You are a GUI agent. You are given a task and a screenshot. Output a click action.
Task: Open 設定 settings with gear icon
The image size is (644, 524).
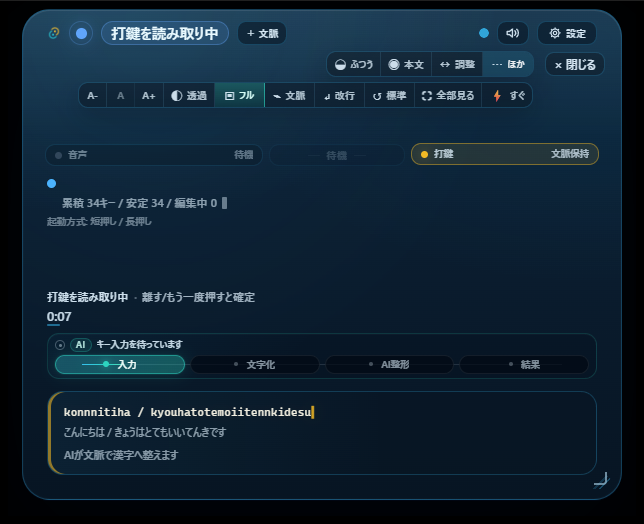(x=567, y=33)
